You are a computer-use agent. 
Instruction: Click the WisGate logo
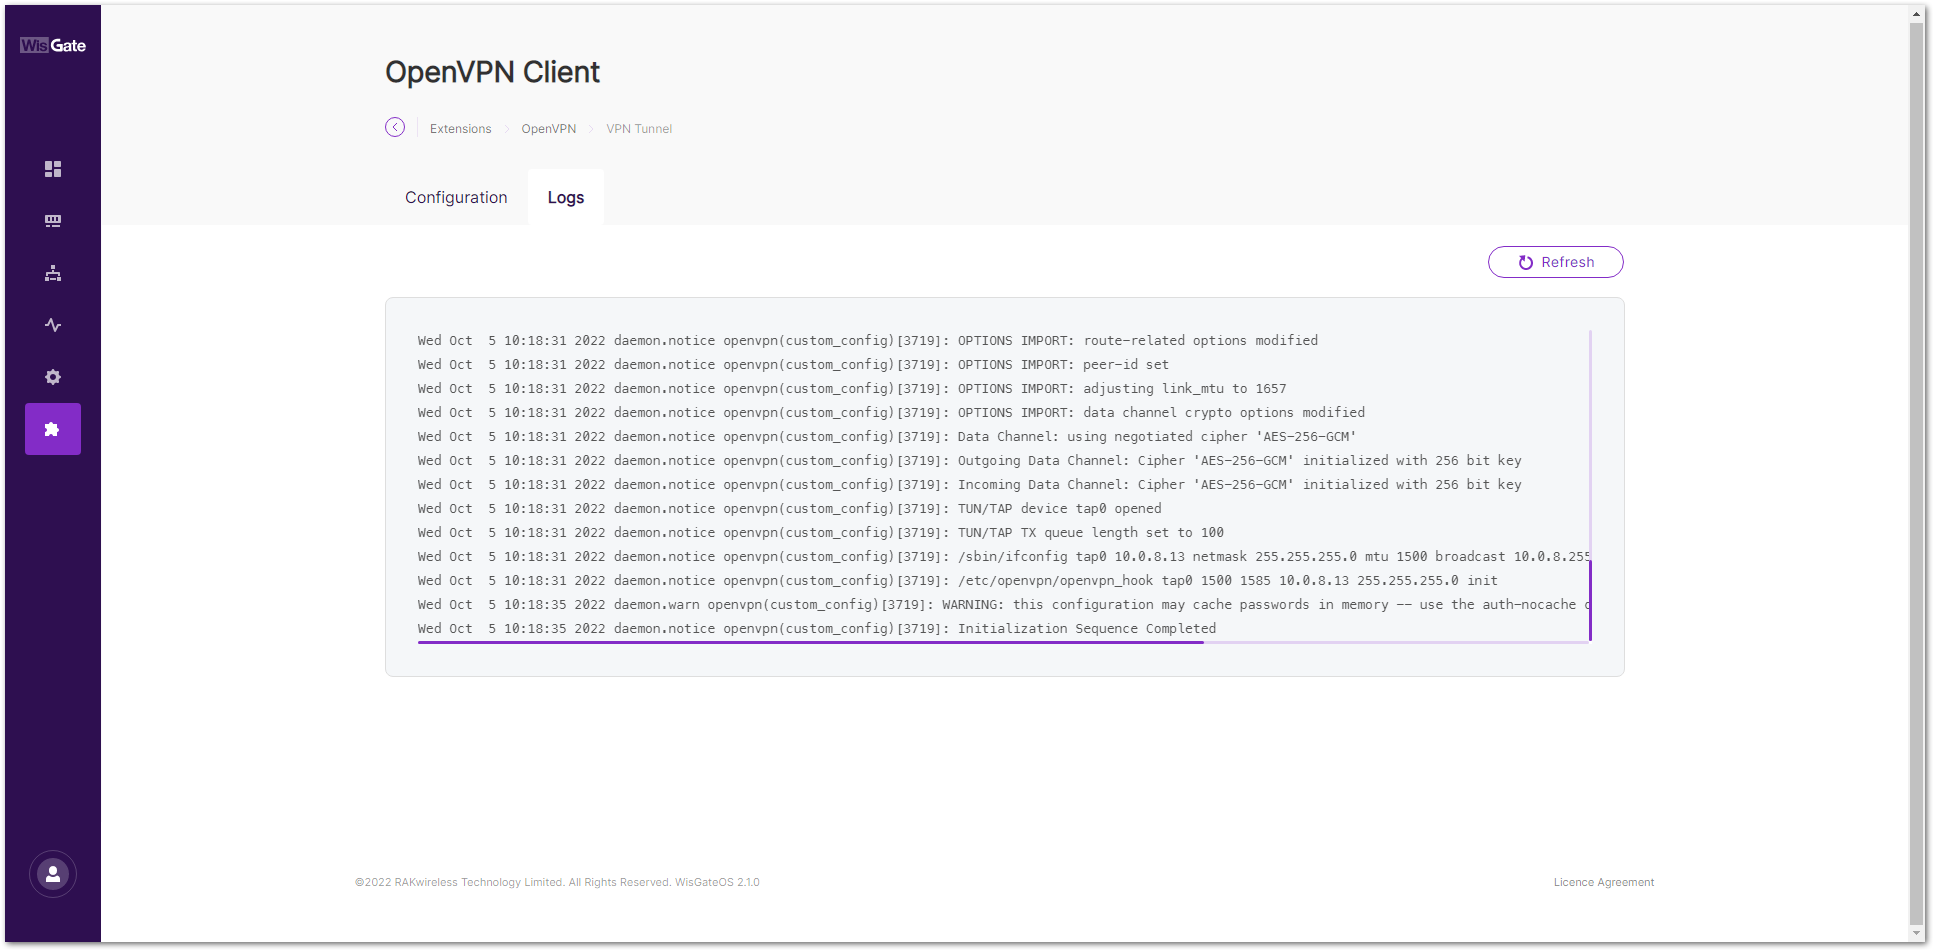point(53,45)
